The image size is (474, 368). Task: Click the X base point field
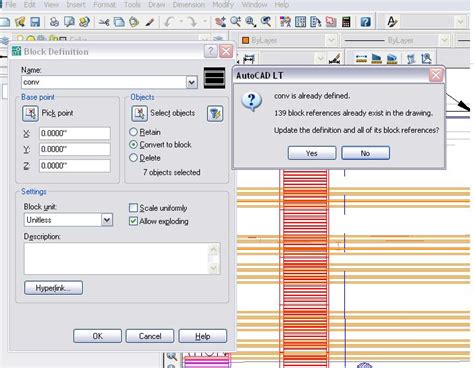[x=75, y=133]
